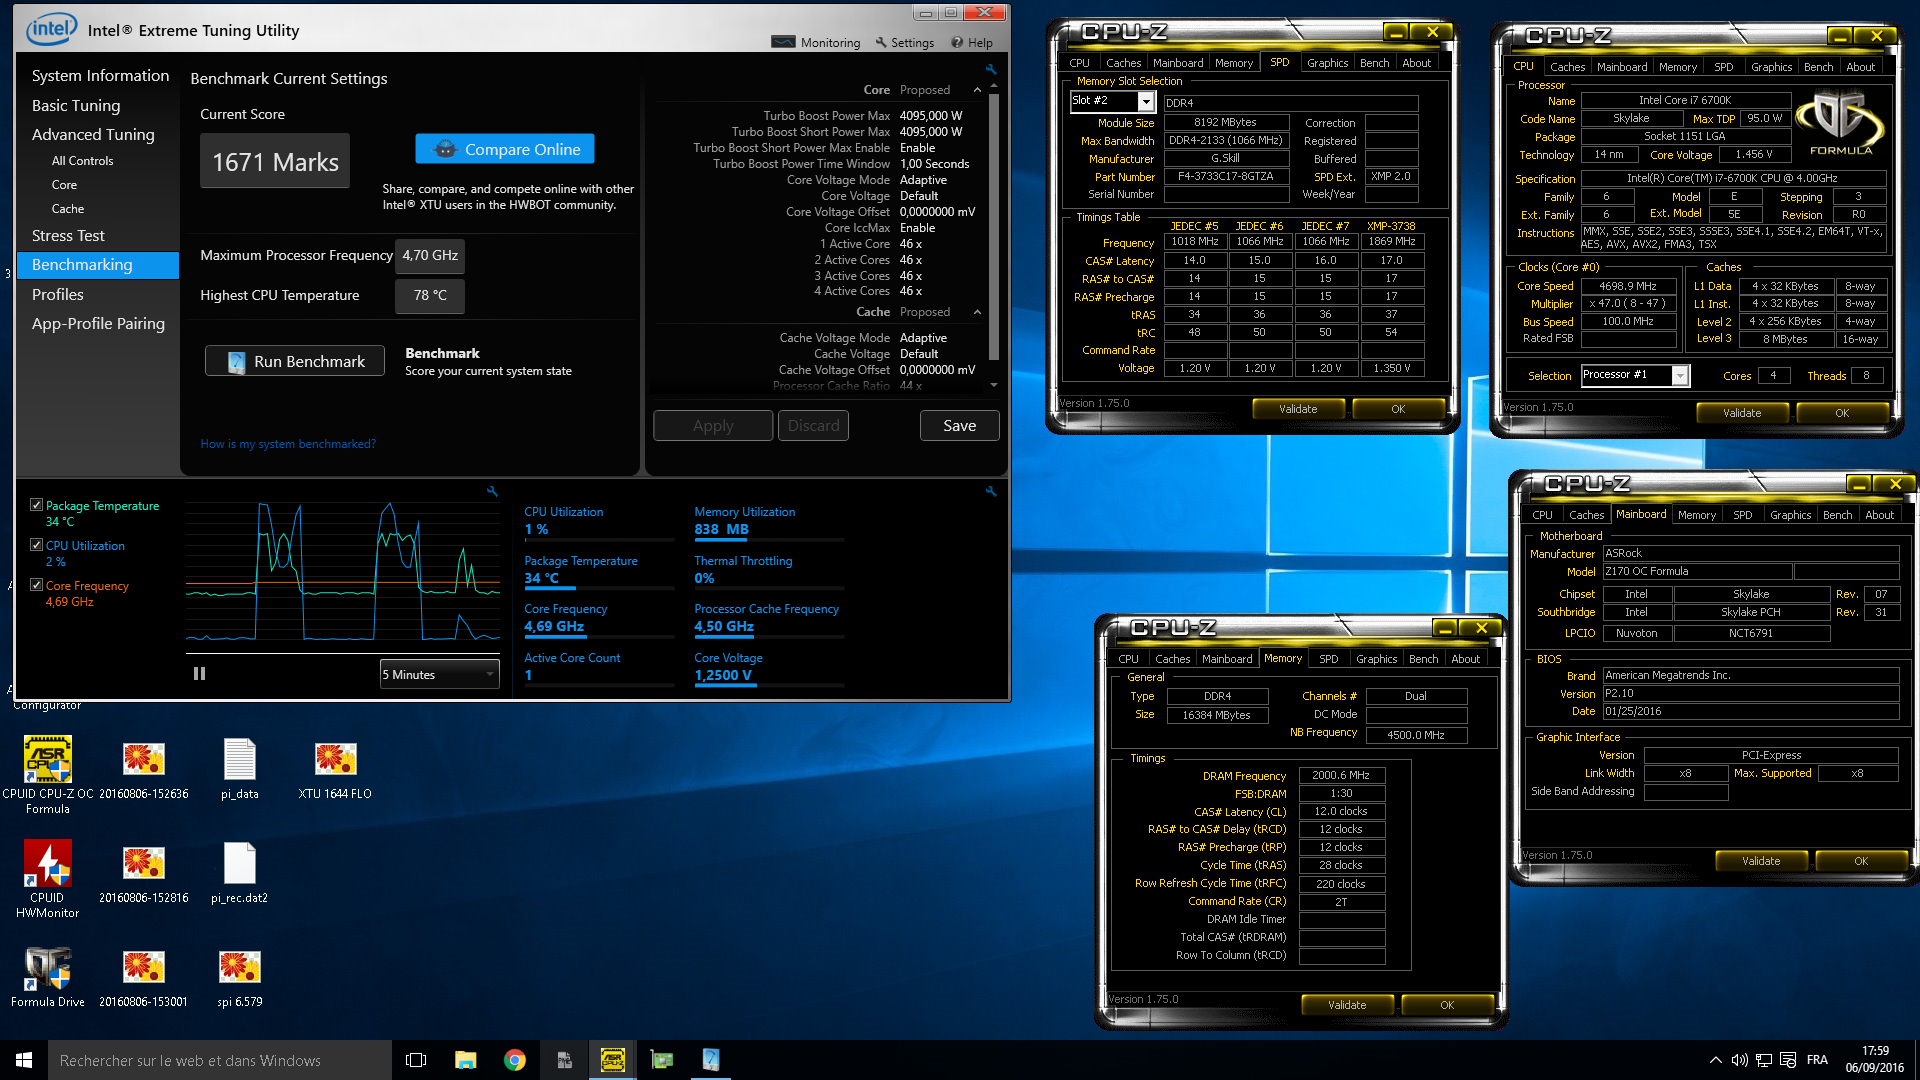Open CPUID HWMonitor desktop icon
Image resolution: width=1920 pixels, height=1080 pixels.
pyautogui.click(x=48, y=878)
